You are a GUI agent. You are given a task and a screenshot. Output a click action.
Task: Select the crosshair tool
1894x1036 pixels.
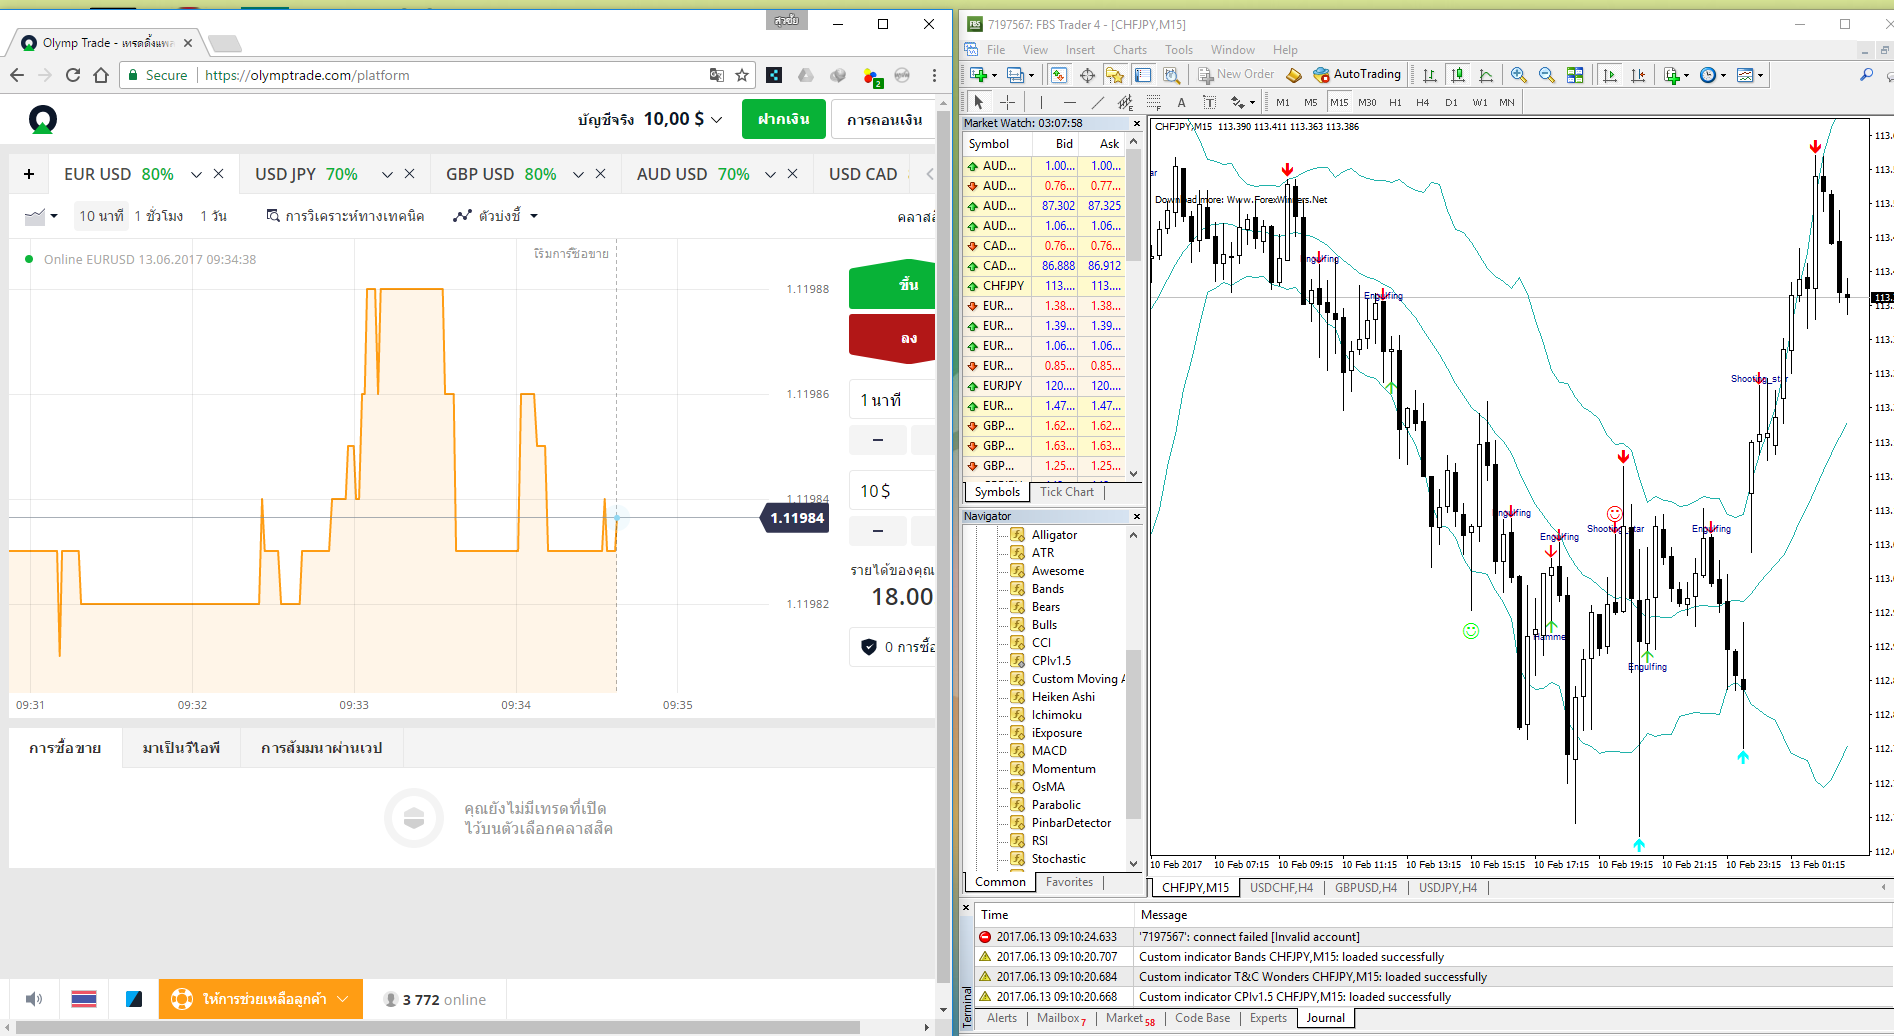pos(1007,102)
